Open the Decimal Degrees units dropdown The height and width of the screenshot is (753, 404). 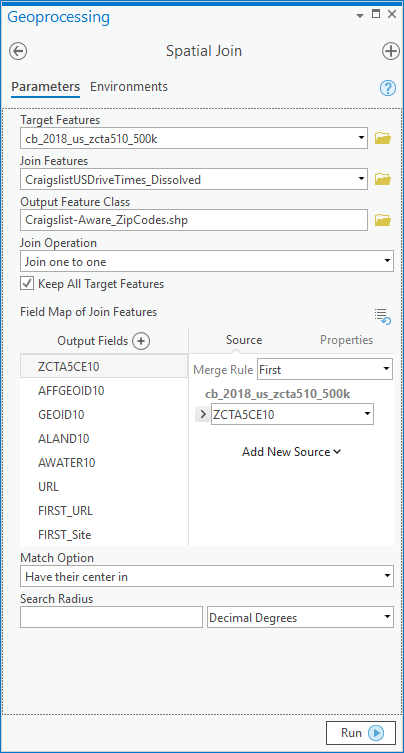pyautogui.click(x=300, y=617)
